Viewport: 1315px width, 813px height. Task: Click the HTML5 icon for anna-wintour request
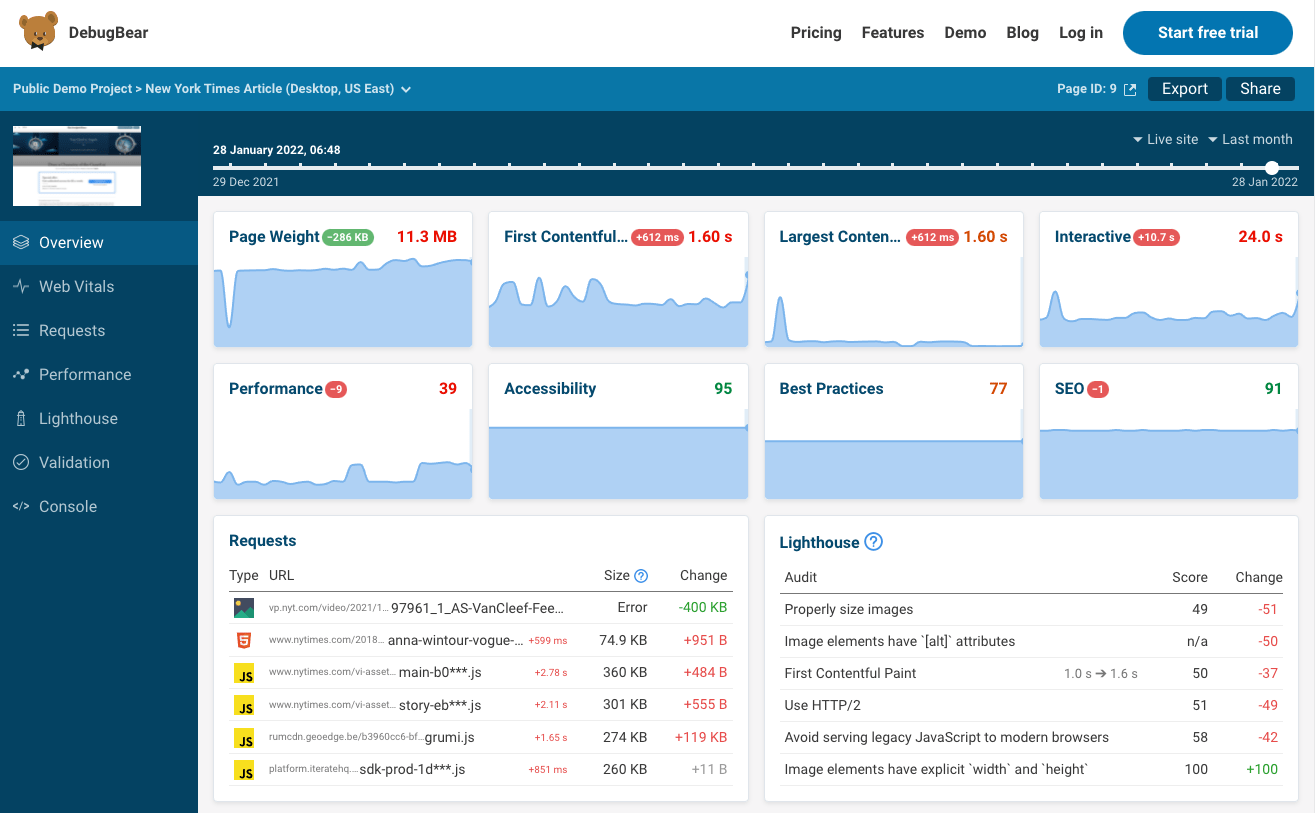click(x=244, y=640)
